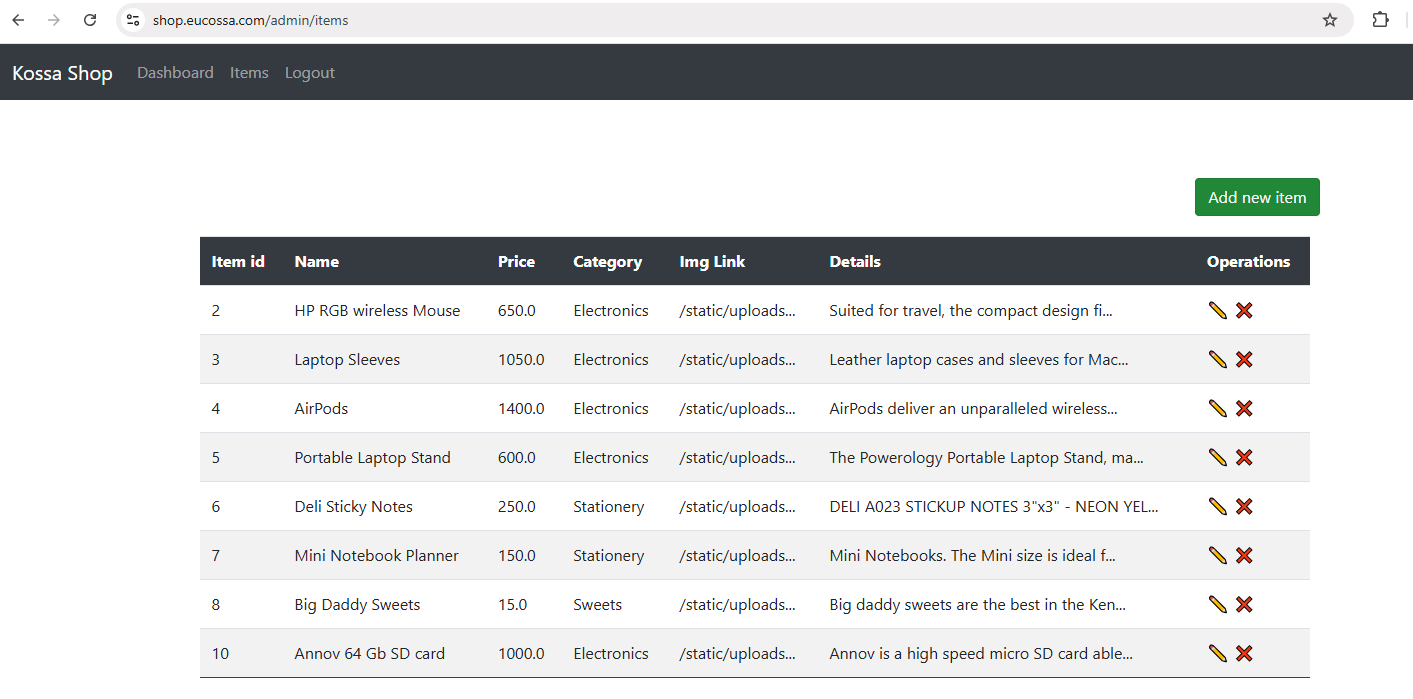Open the Kossa Shop home link
Screen dimensions: 1413x699
coord(62,72)
